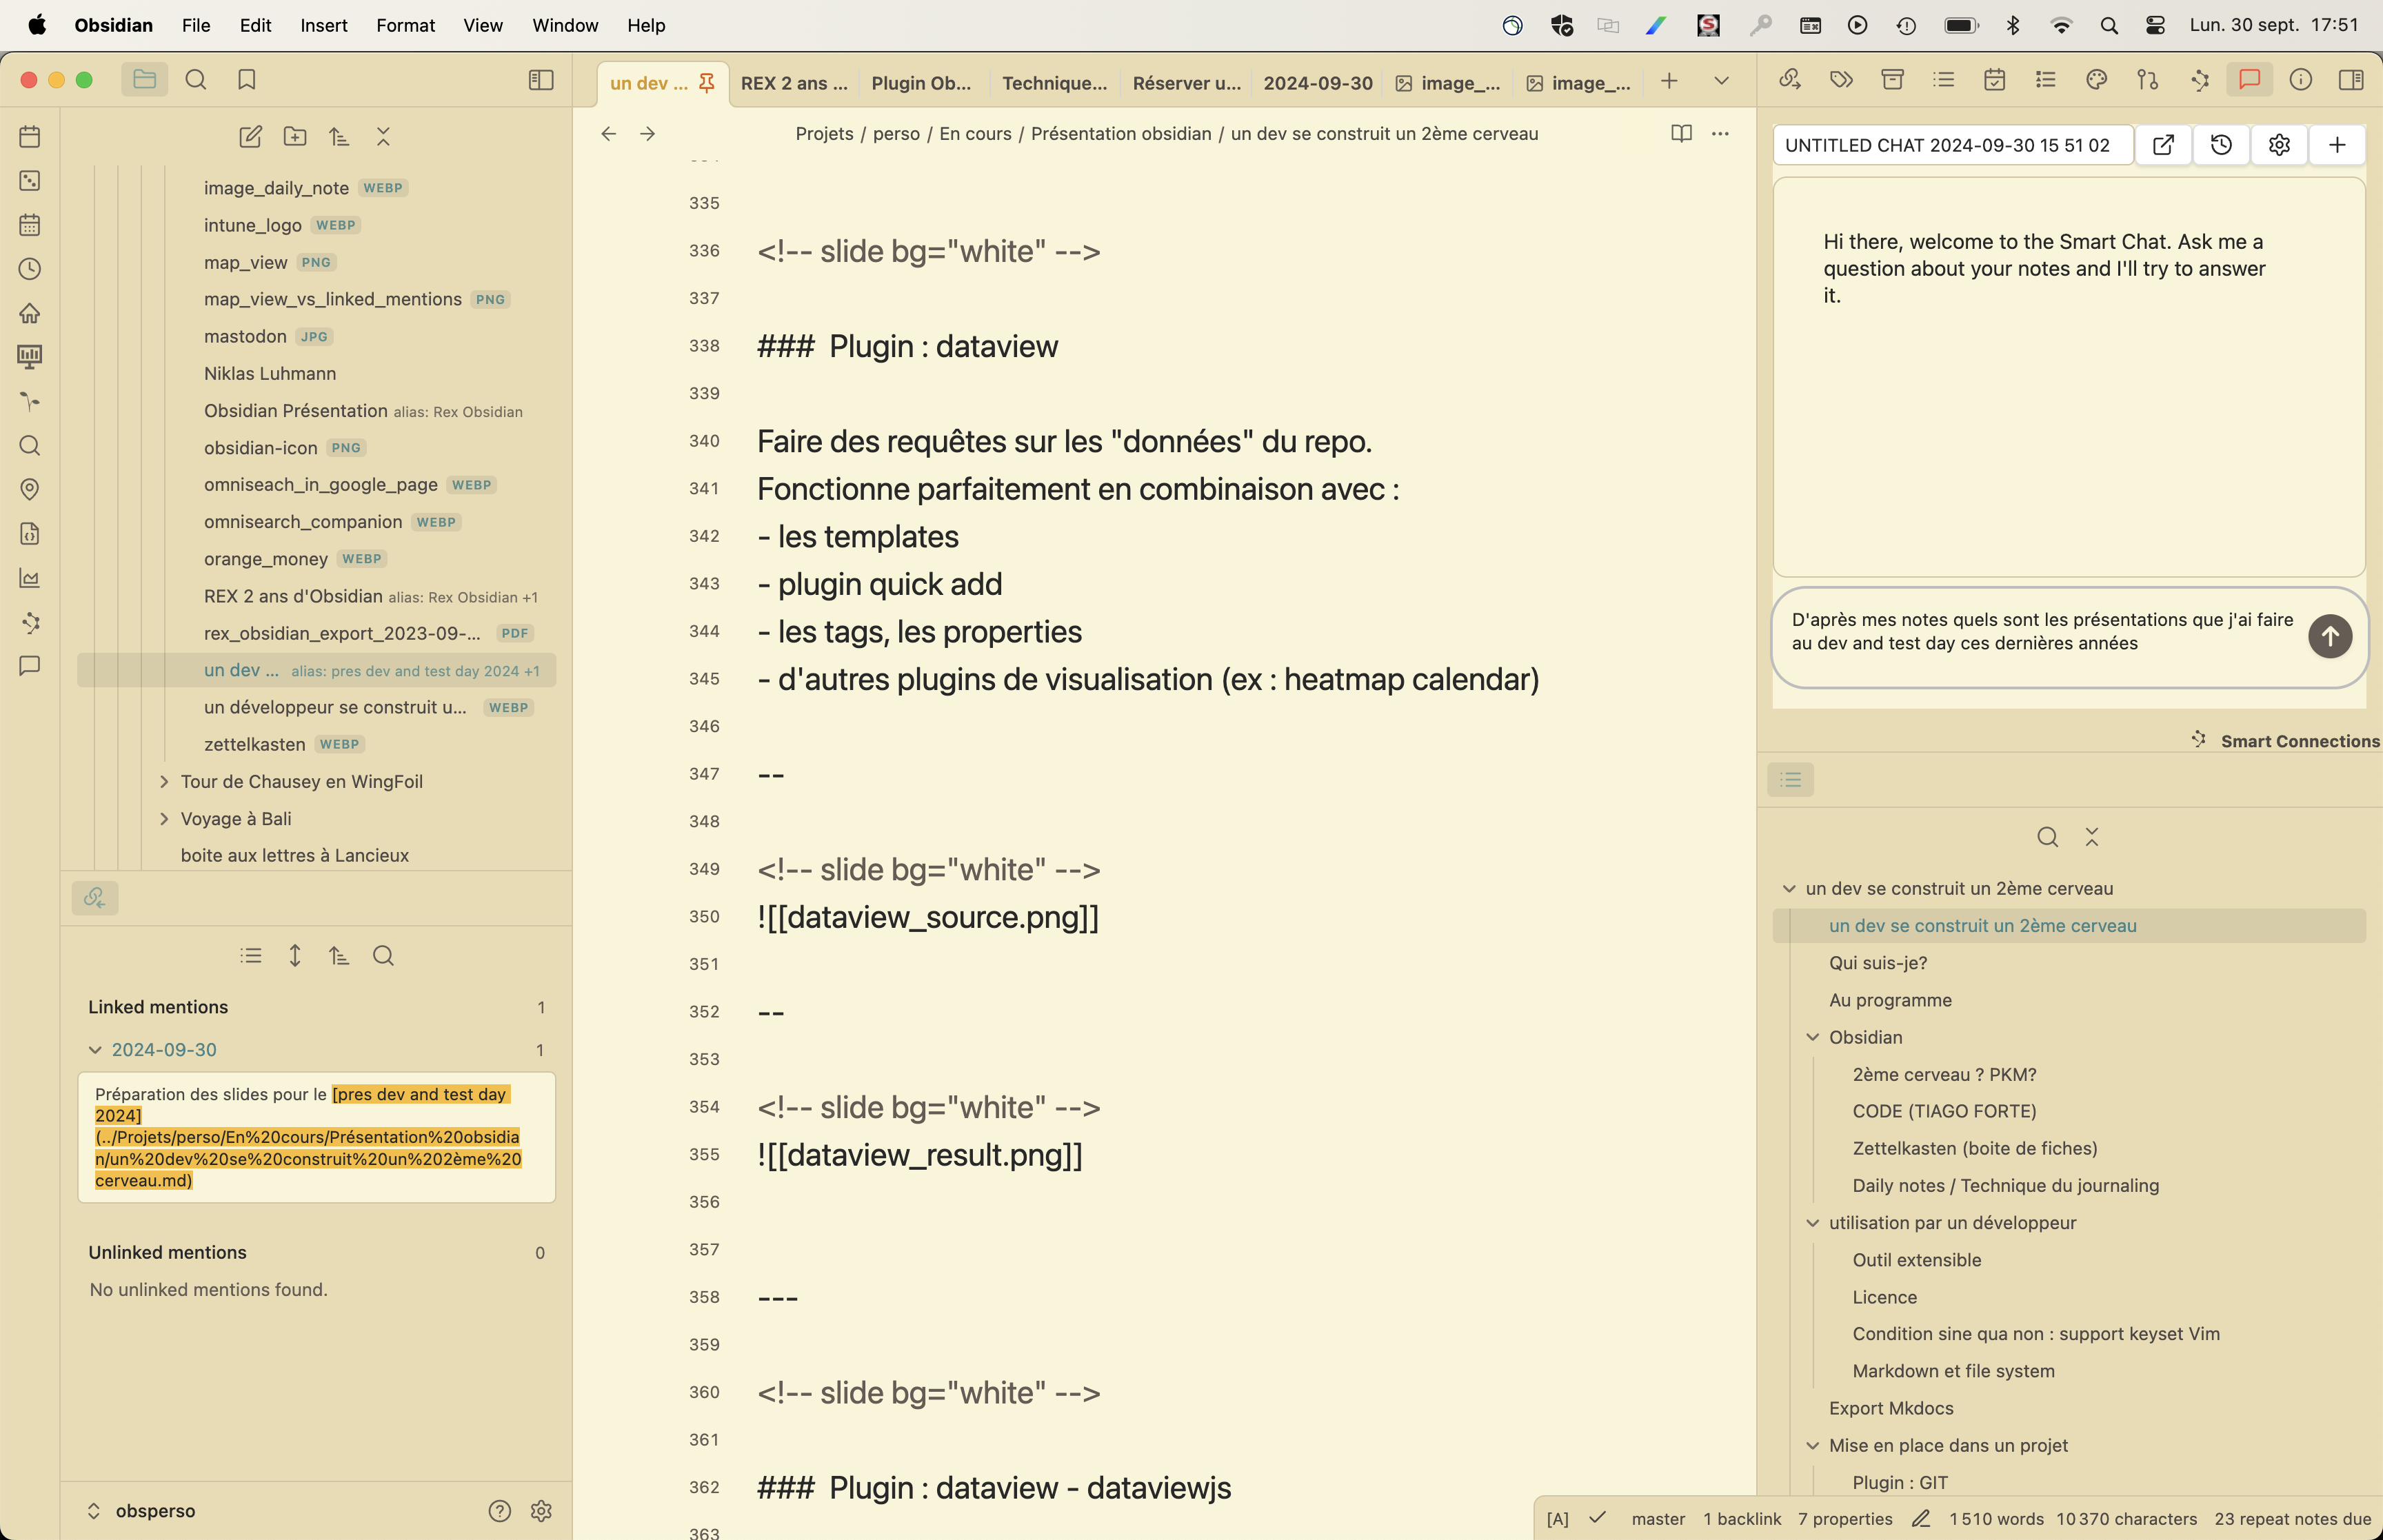2383x1540 pixels.
Task: Open Niklas Luhmann note
Action: coord(270,373)
